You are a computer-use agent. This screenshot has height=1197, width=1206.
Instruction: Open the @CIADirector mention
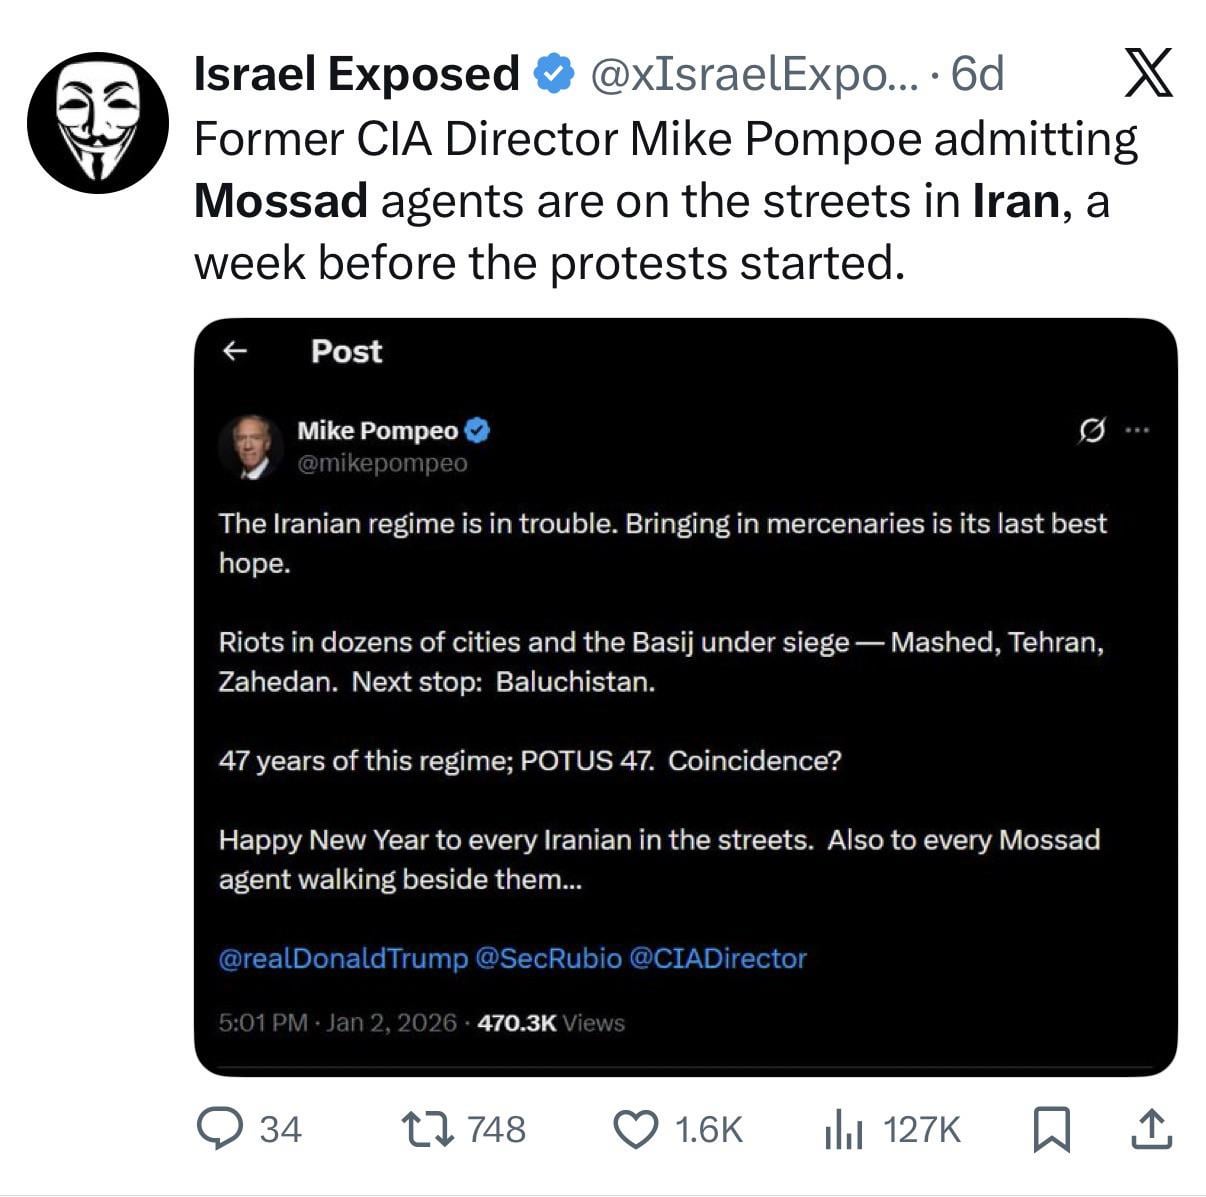[x=717, y=958]
